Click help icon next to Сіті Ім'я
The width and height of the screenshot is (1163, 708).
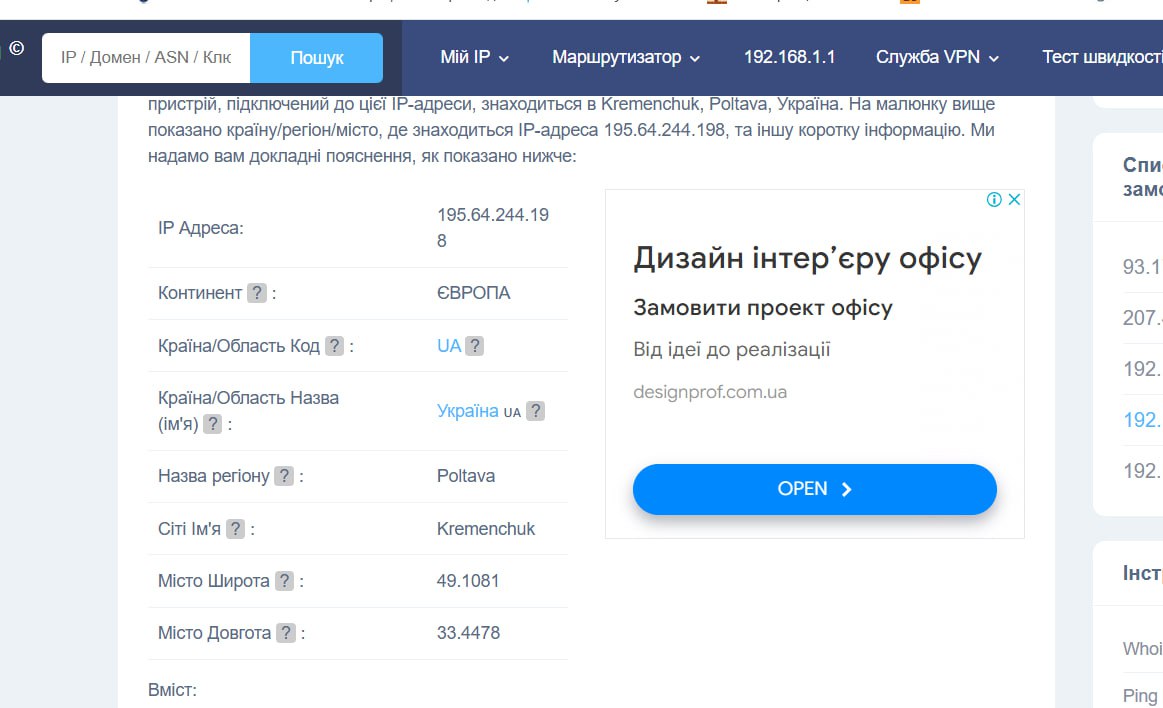click(x=235, y=529)
